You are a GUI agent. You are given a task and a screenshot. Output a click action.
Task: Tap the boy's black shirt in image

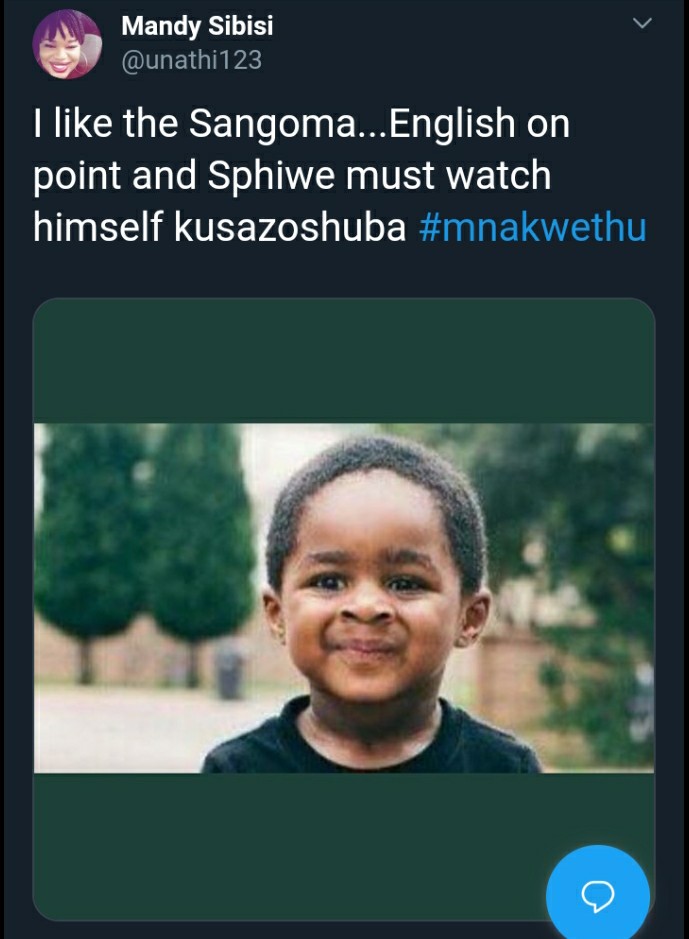[371, 740]
